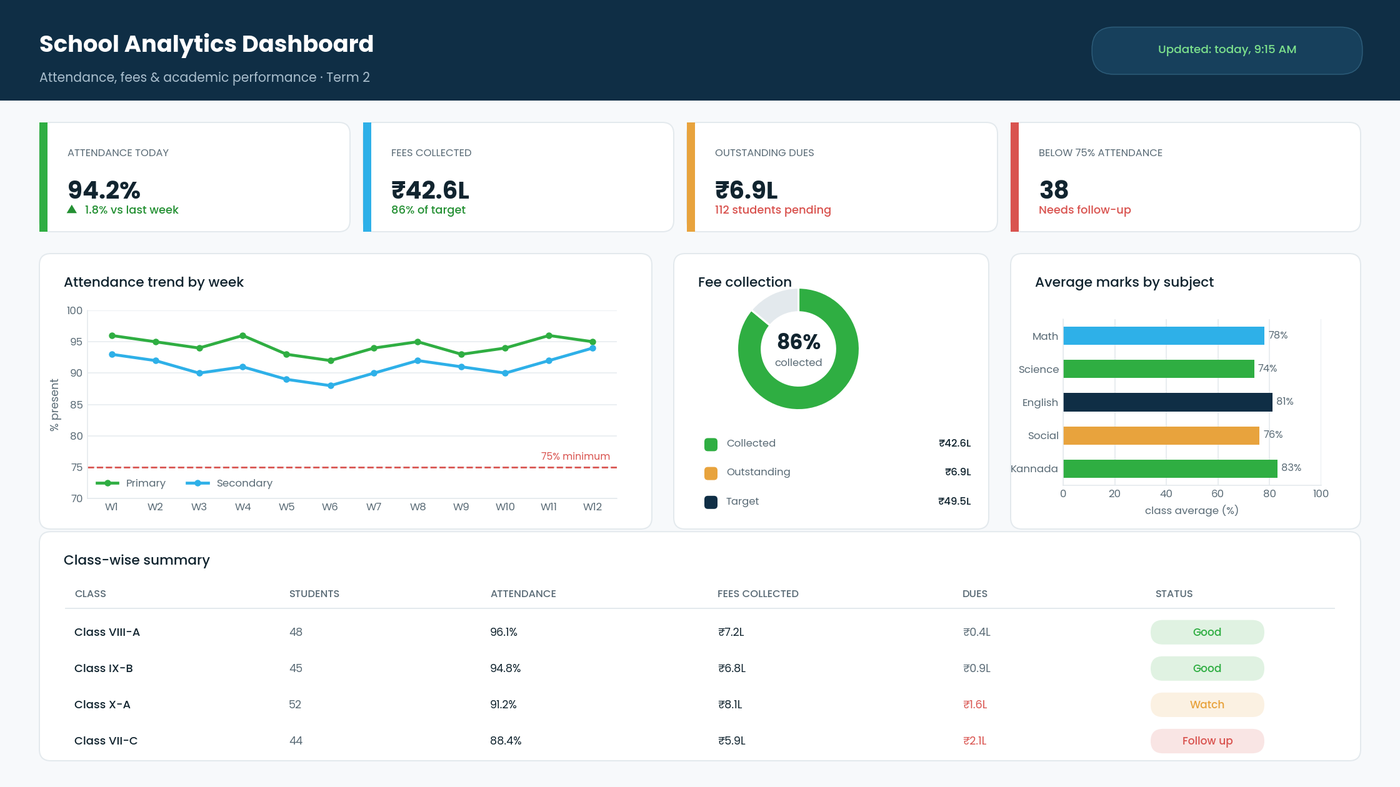The width and height of the screenshot is (1400, 787).
Task: Click the 'Needs follow-up' text
Action: [x=1085, y=210]
